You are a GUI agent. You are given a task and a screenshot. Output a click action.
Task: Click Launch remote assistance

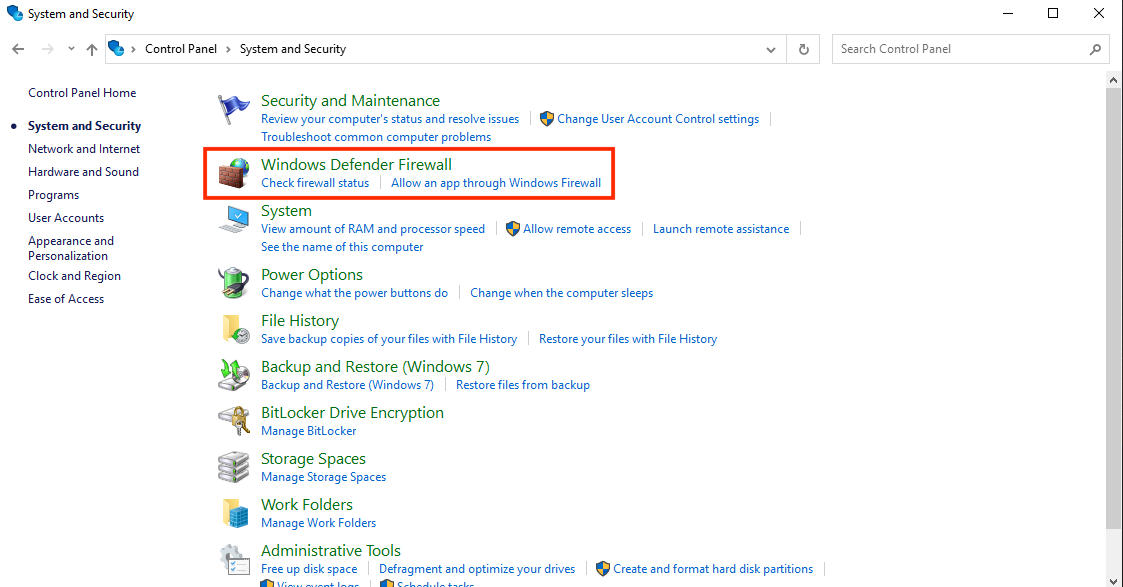click(x=720, y=229)
